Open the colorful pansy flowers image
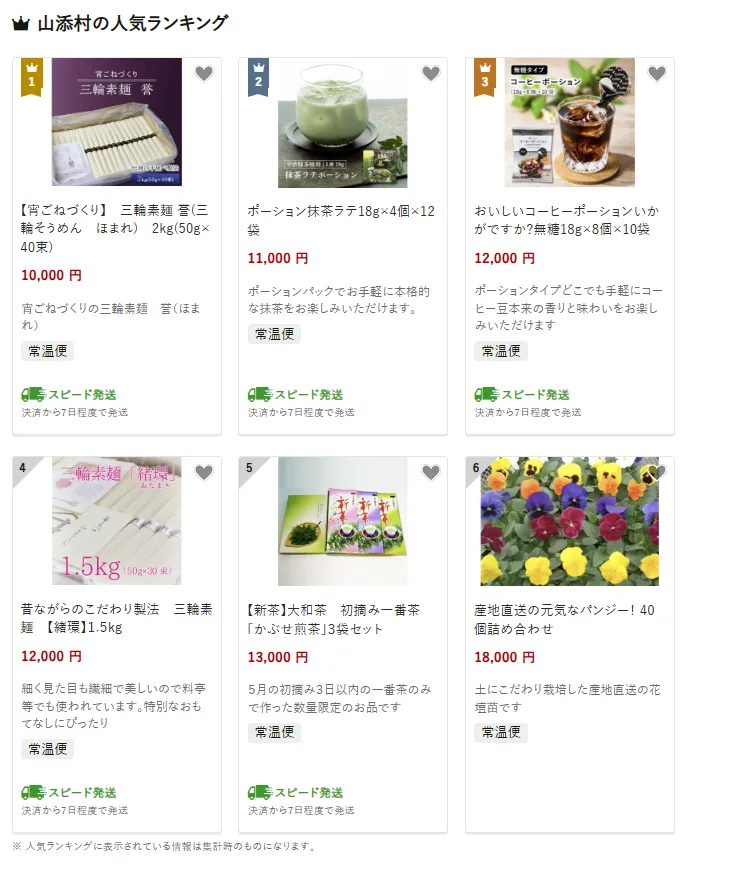The image size is (731, 872). [570, 521]
